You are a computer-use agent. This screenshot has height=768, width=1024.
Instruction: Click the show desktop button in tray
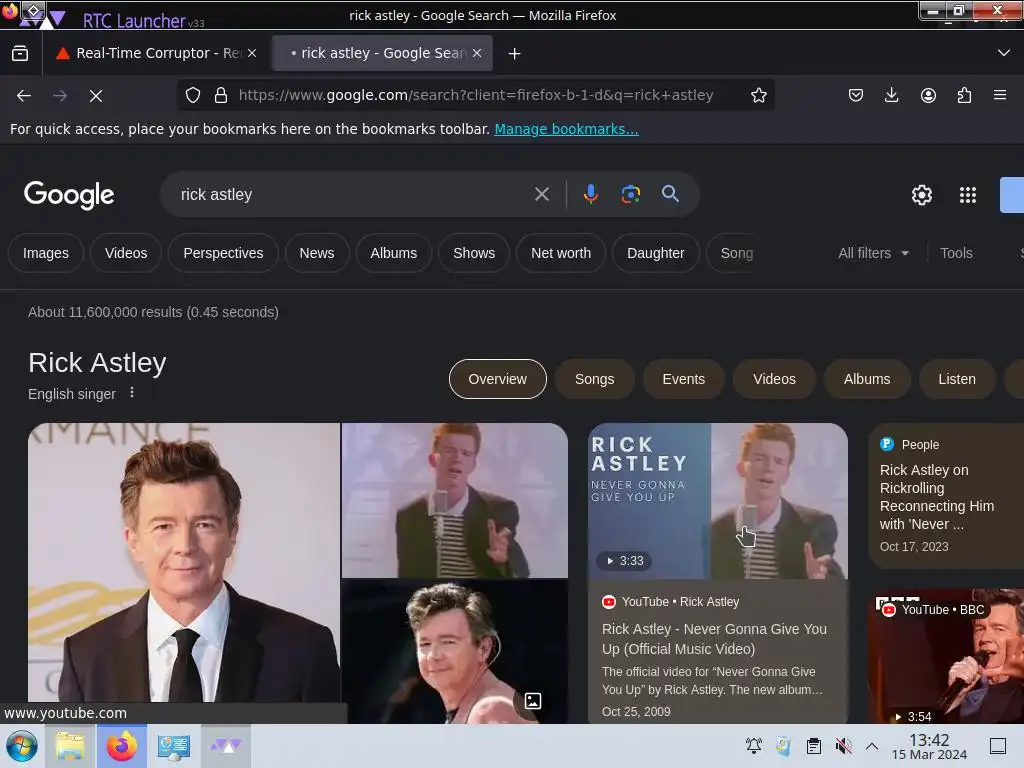(x=998, y=746)
